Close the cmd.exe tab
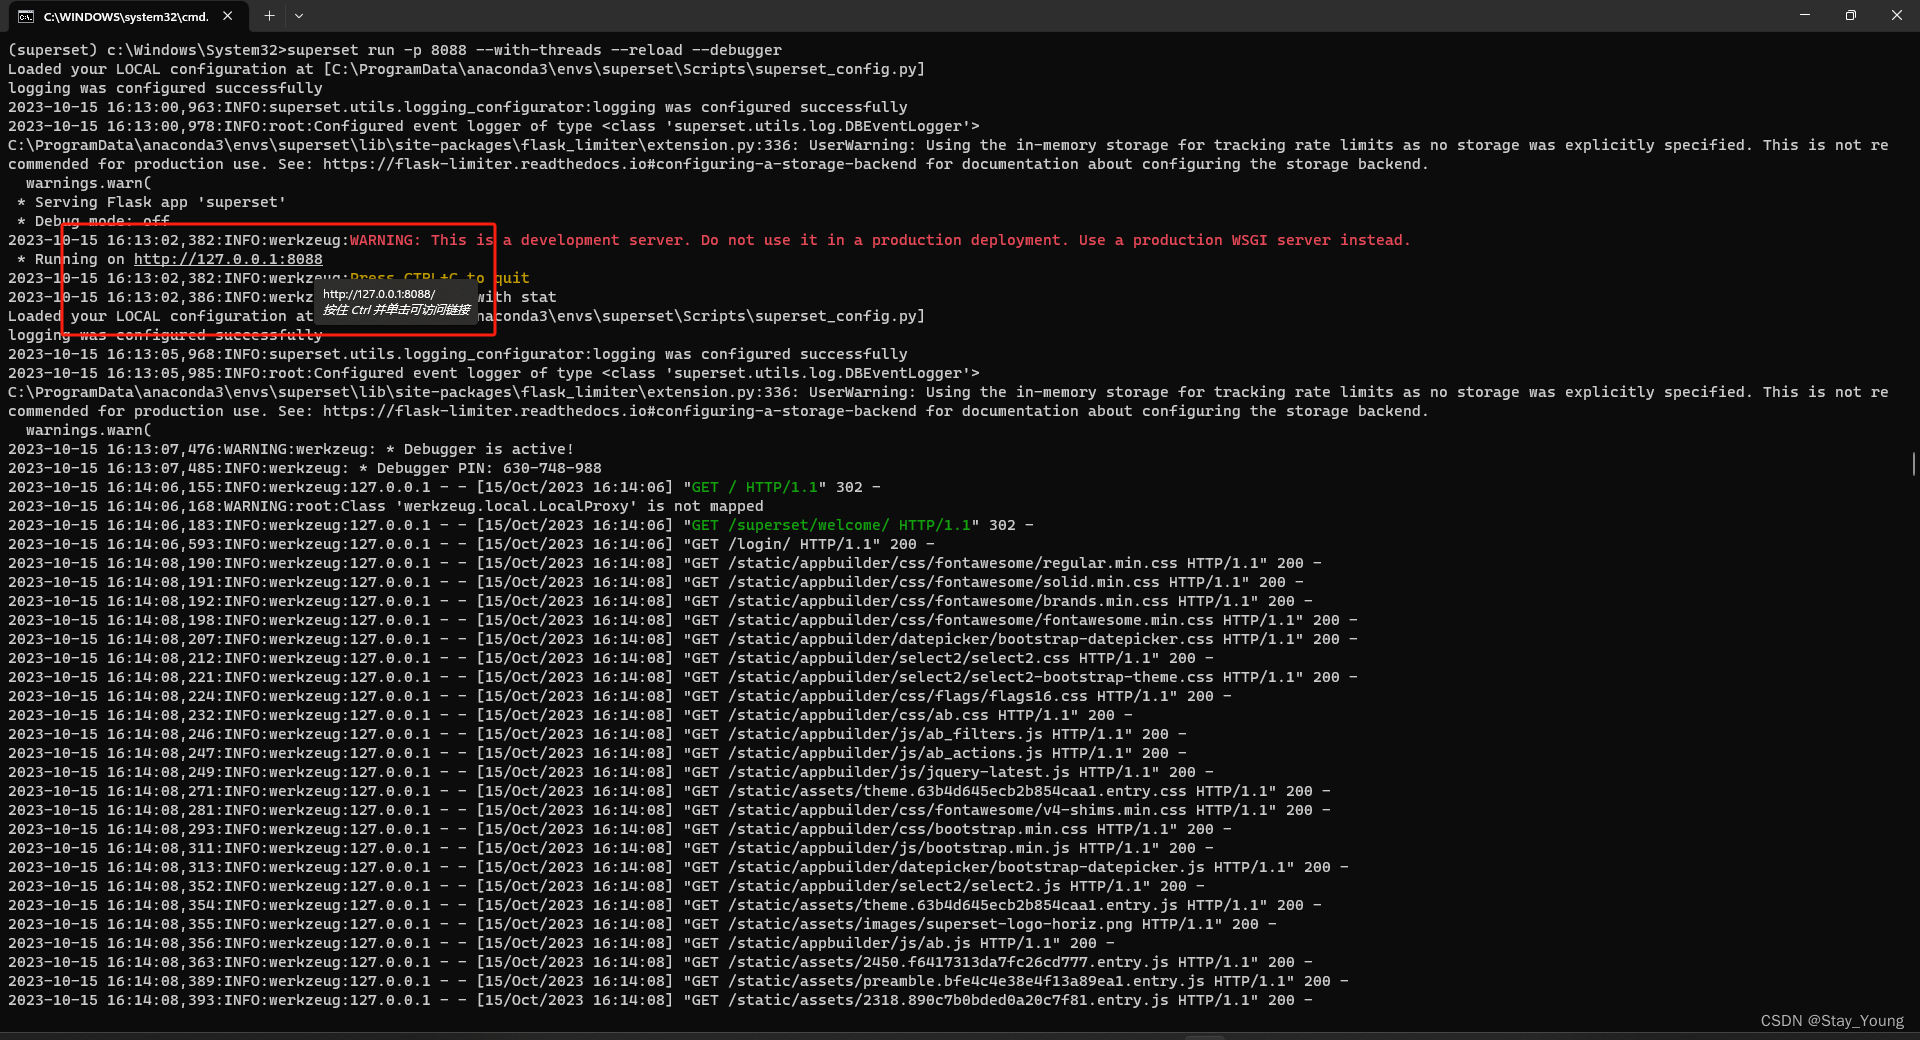Viewport: 1920px width, 1040px height. 227,16
